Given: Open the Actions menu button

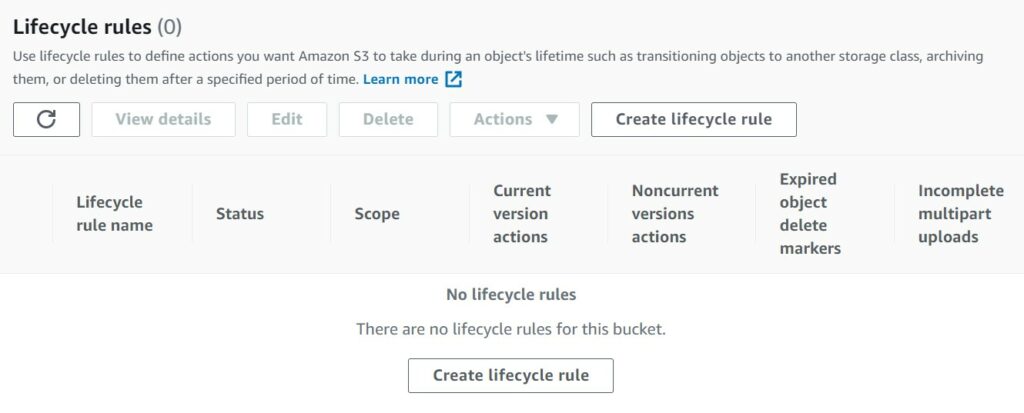Looking at the screenshot, I should point(515,120).
